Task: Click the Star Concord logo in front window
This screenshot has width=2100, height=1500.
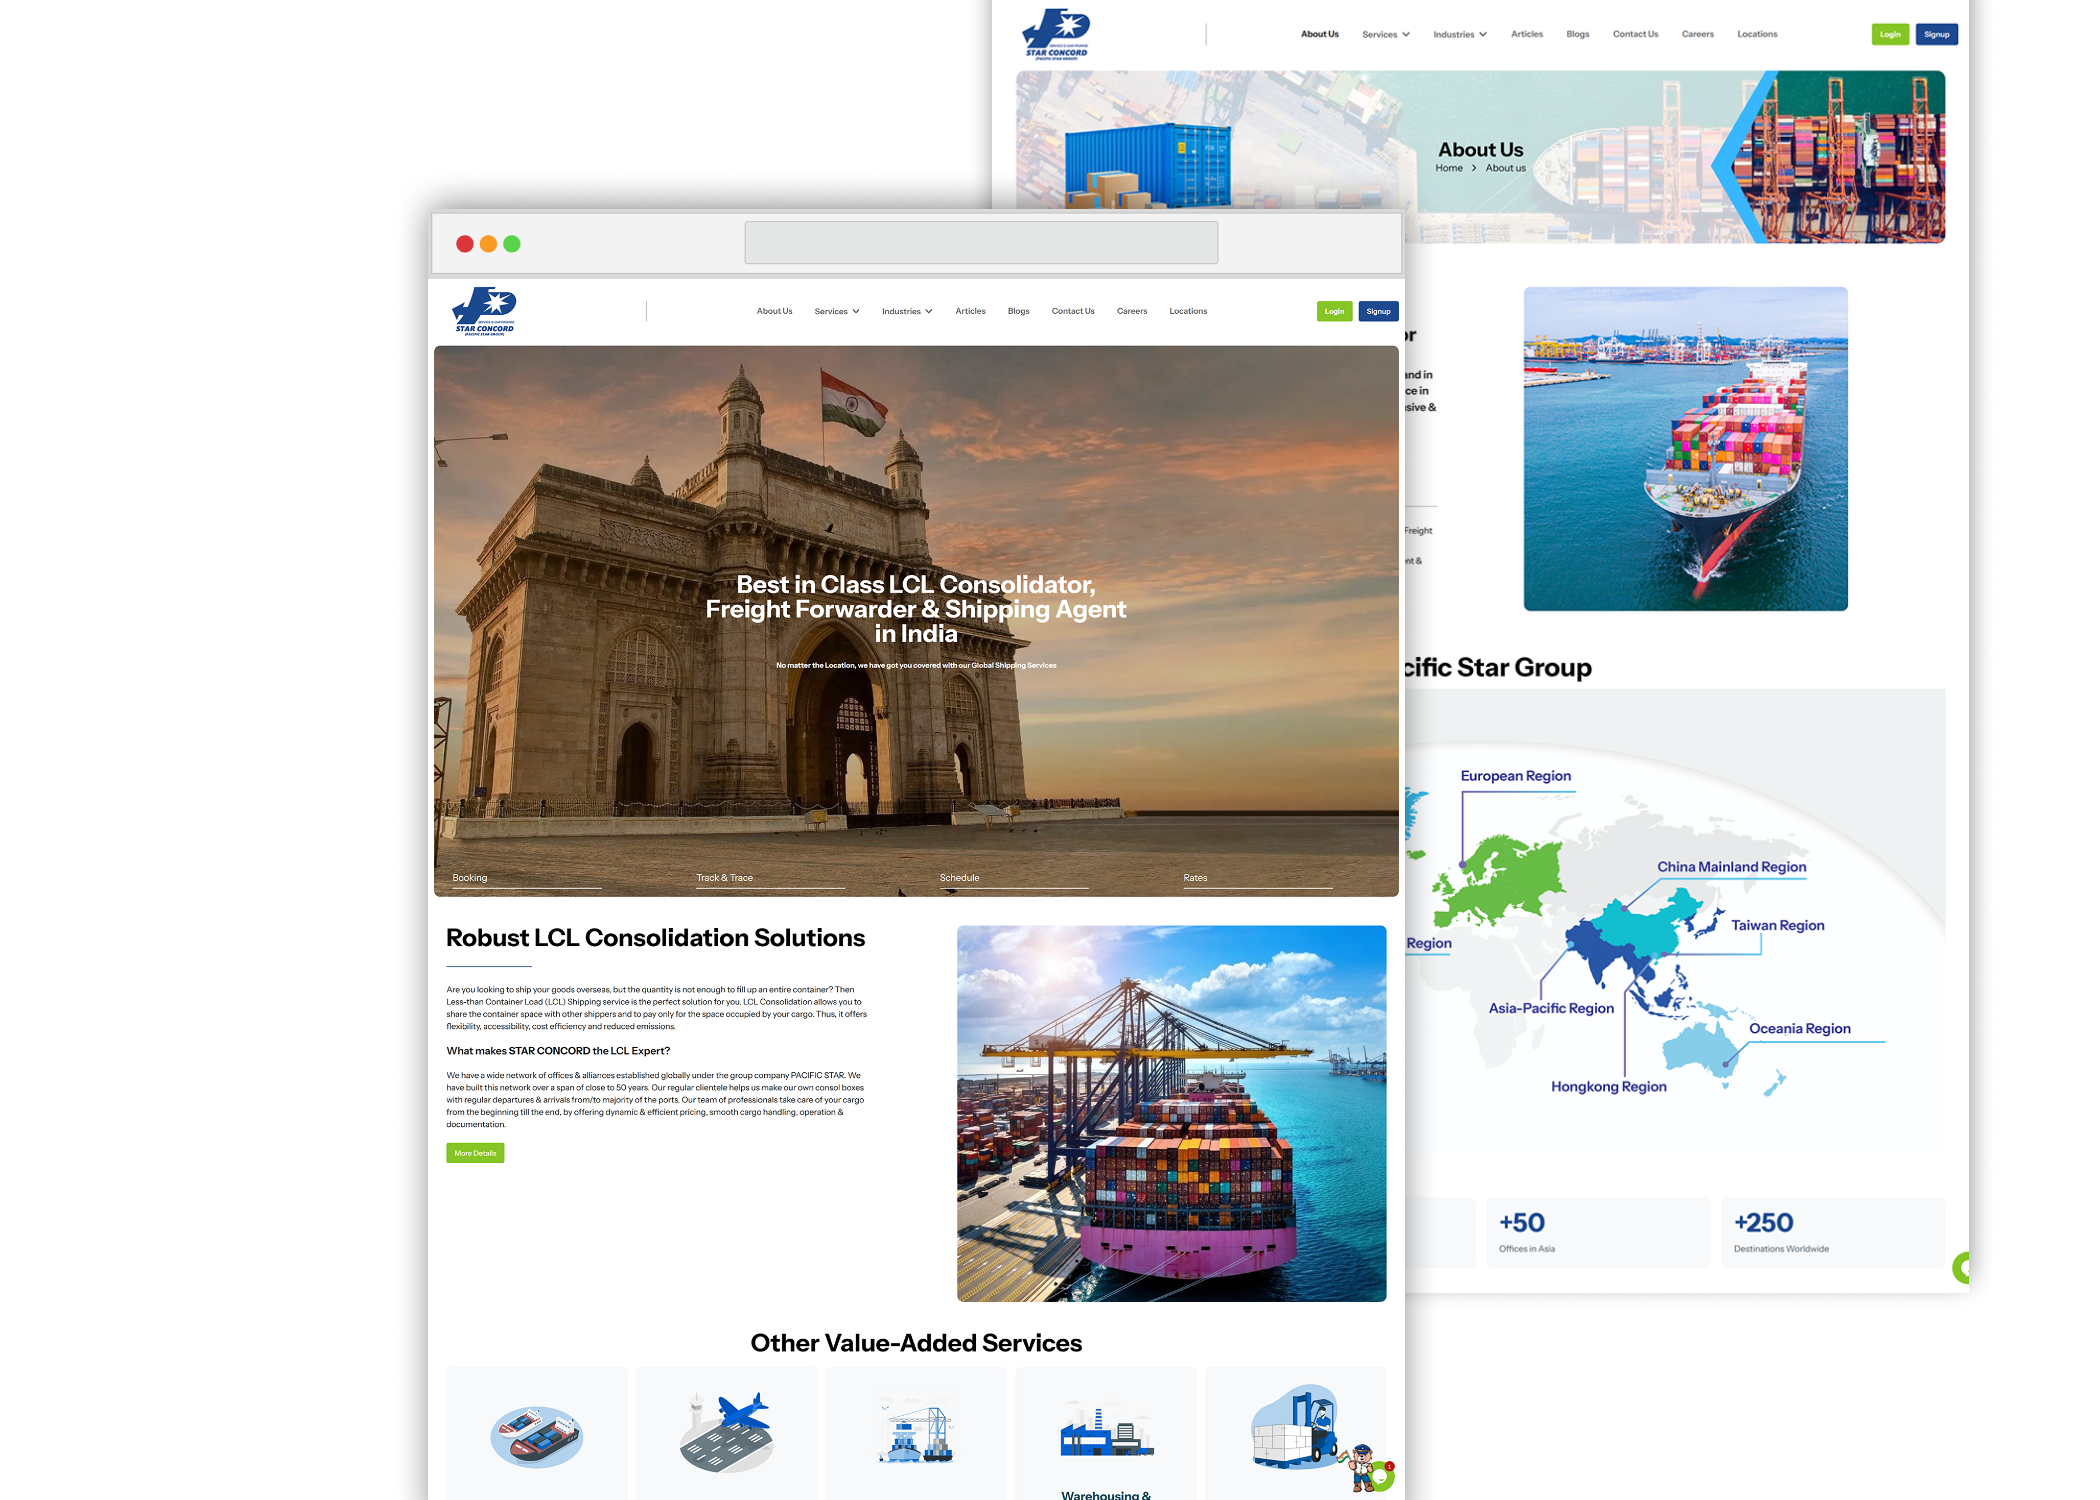Action: [485, 311]
